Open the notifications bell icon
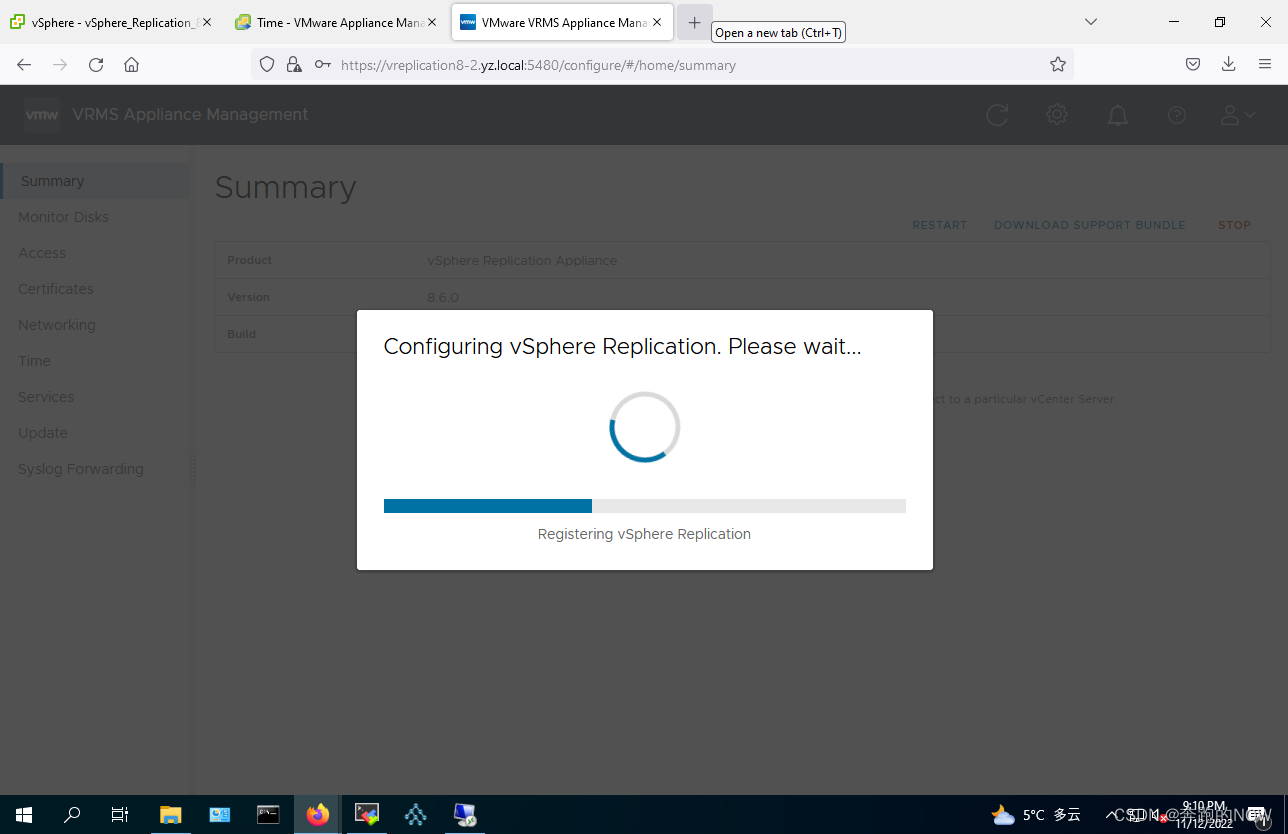Image resolution: width=1288 pixels, height=834 pixels. click(x=1117, y=115)
